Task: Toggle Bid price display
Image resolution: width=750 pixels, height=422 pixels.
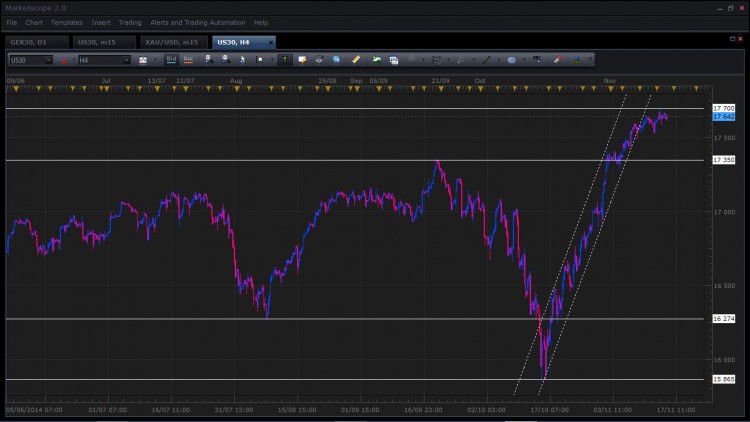Action: point(171,60)
